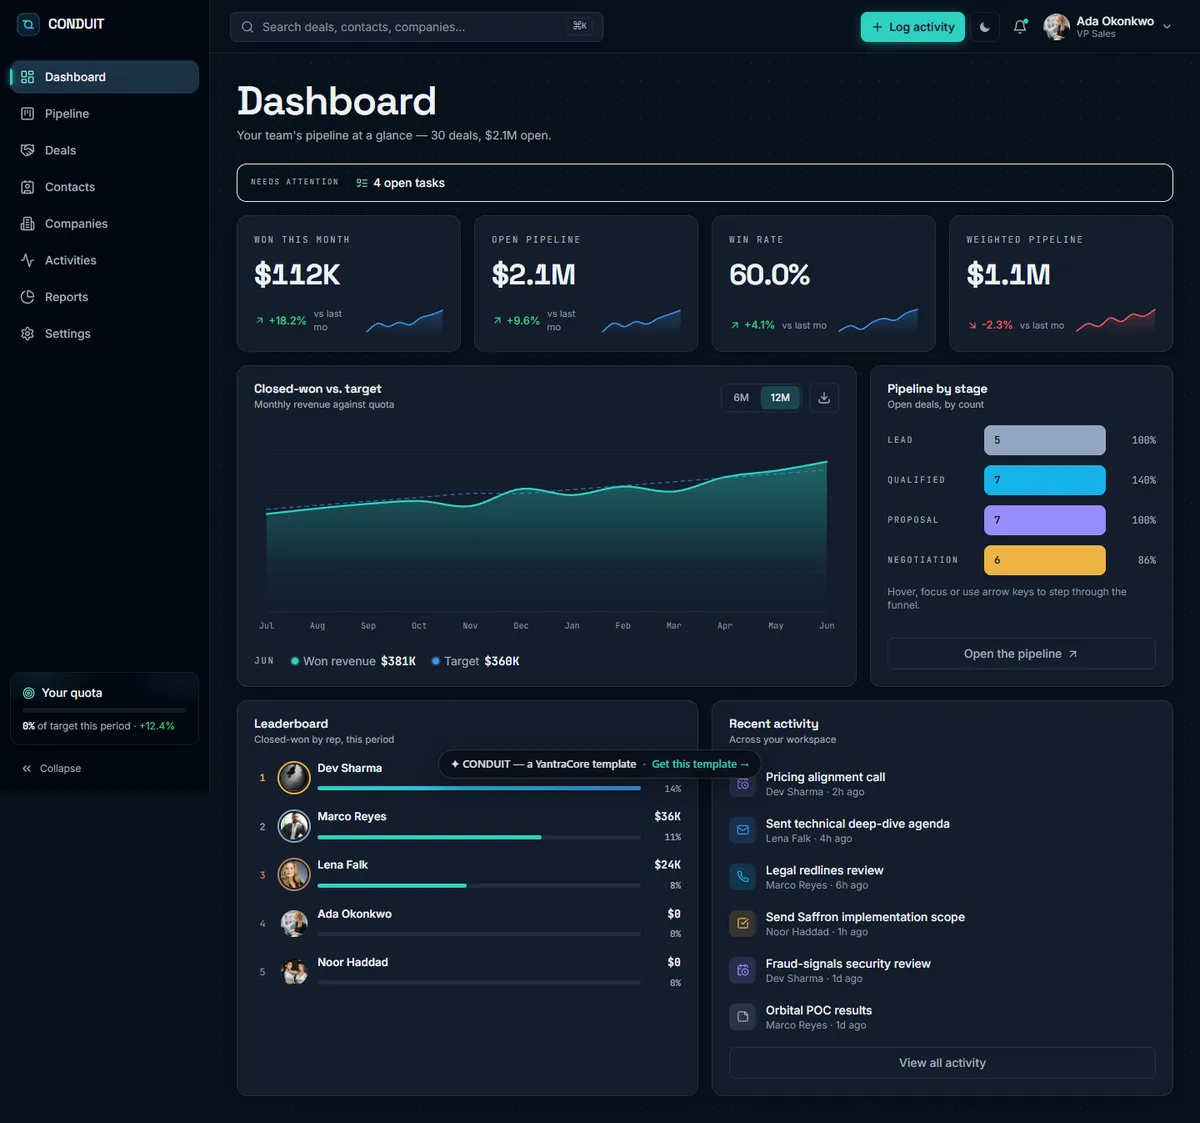Collapse the sidebar

[52, 768]
